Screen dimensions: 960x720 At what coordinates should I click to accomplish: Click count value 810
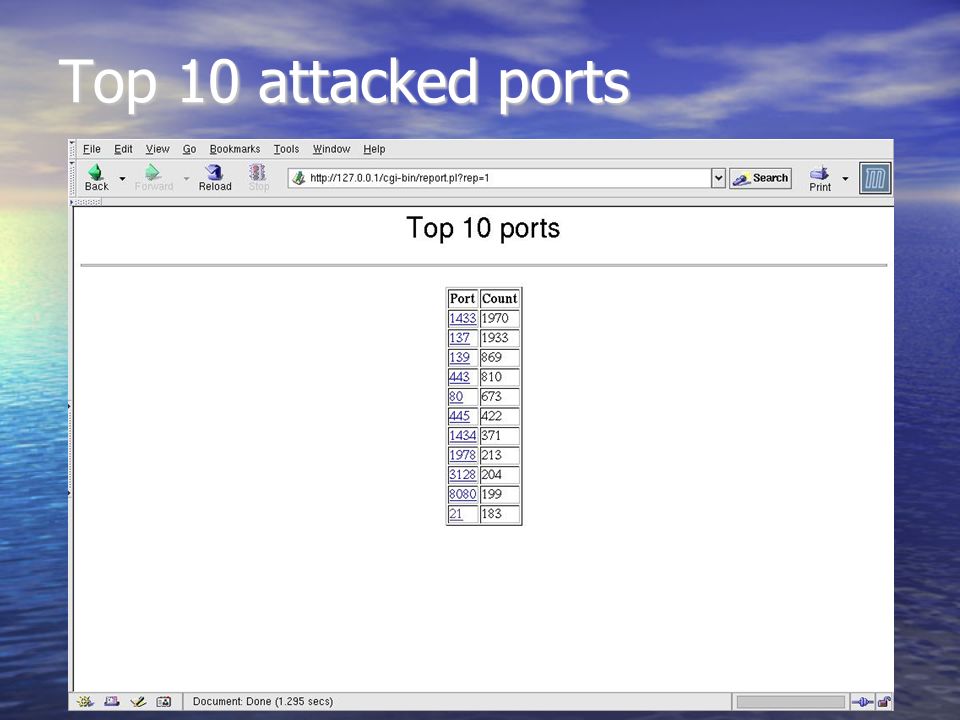tap(492, 377)
